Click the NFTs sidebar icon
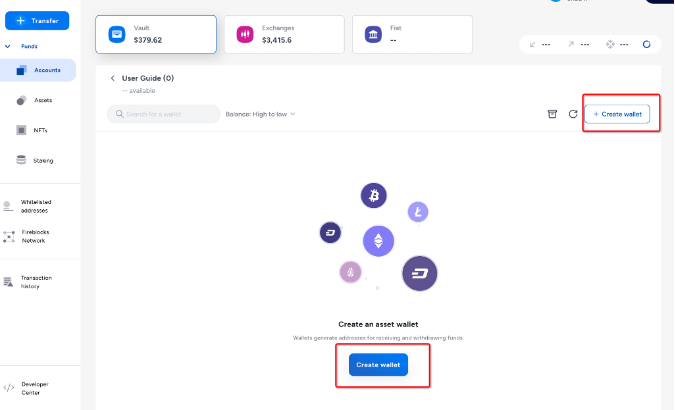The width and height of the screenshot is (675, 410). (22, 130)
